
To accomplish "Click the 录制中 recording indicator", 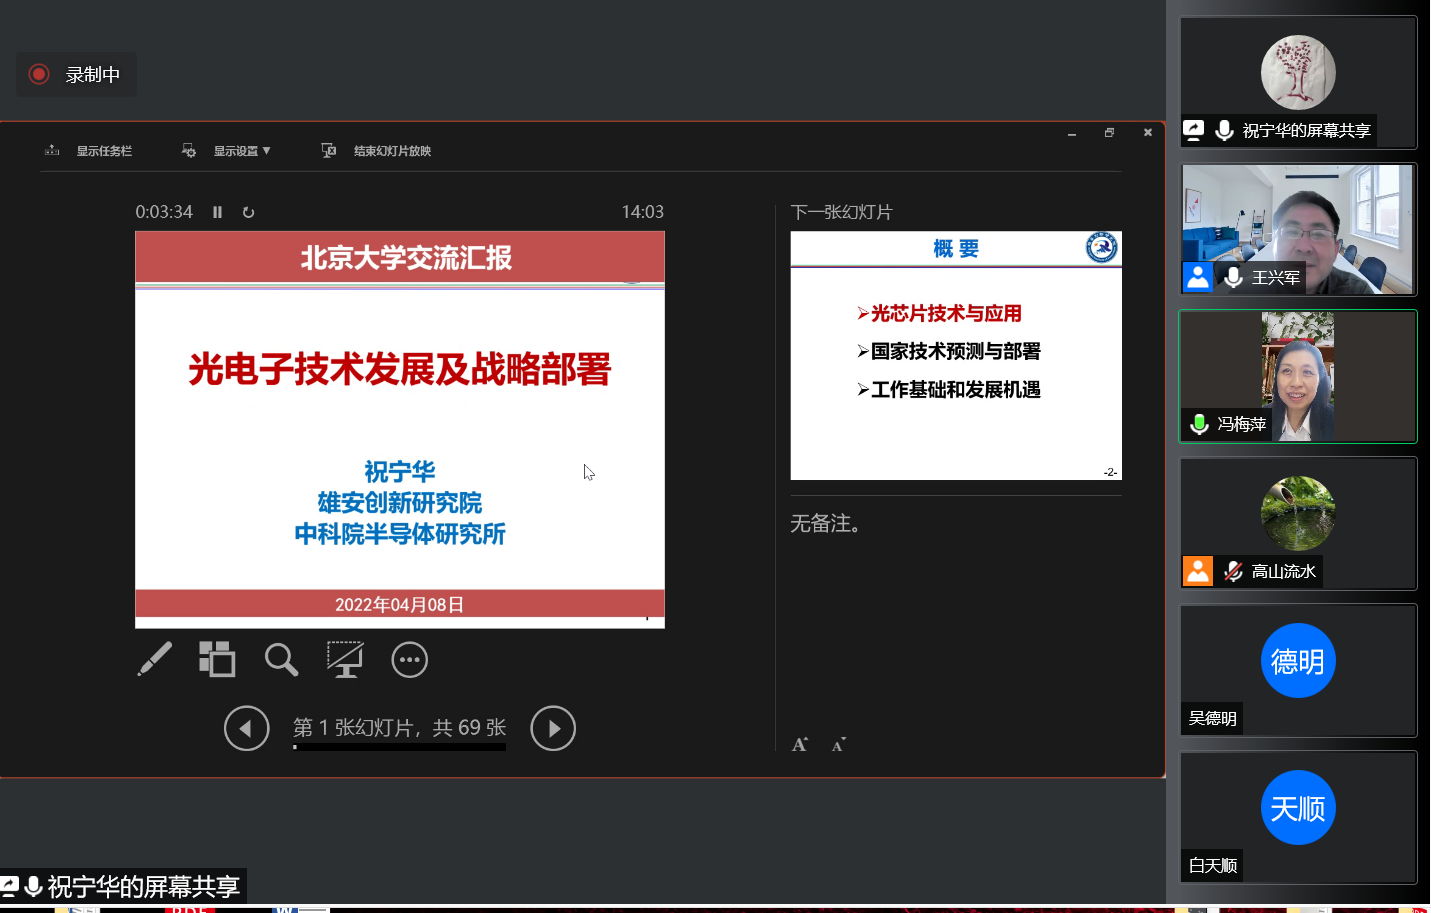I will (76, 75).
